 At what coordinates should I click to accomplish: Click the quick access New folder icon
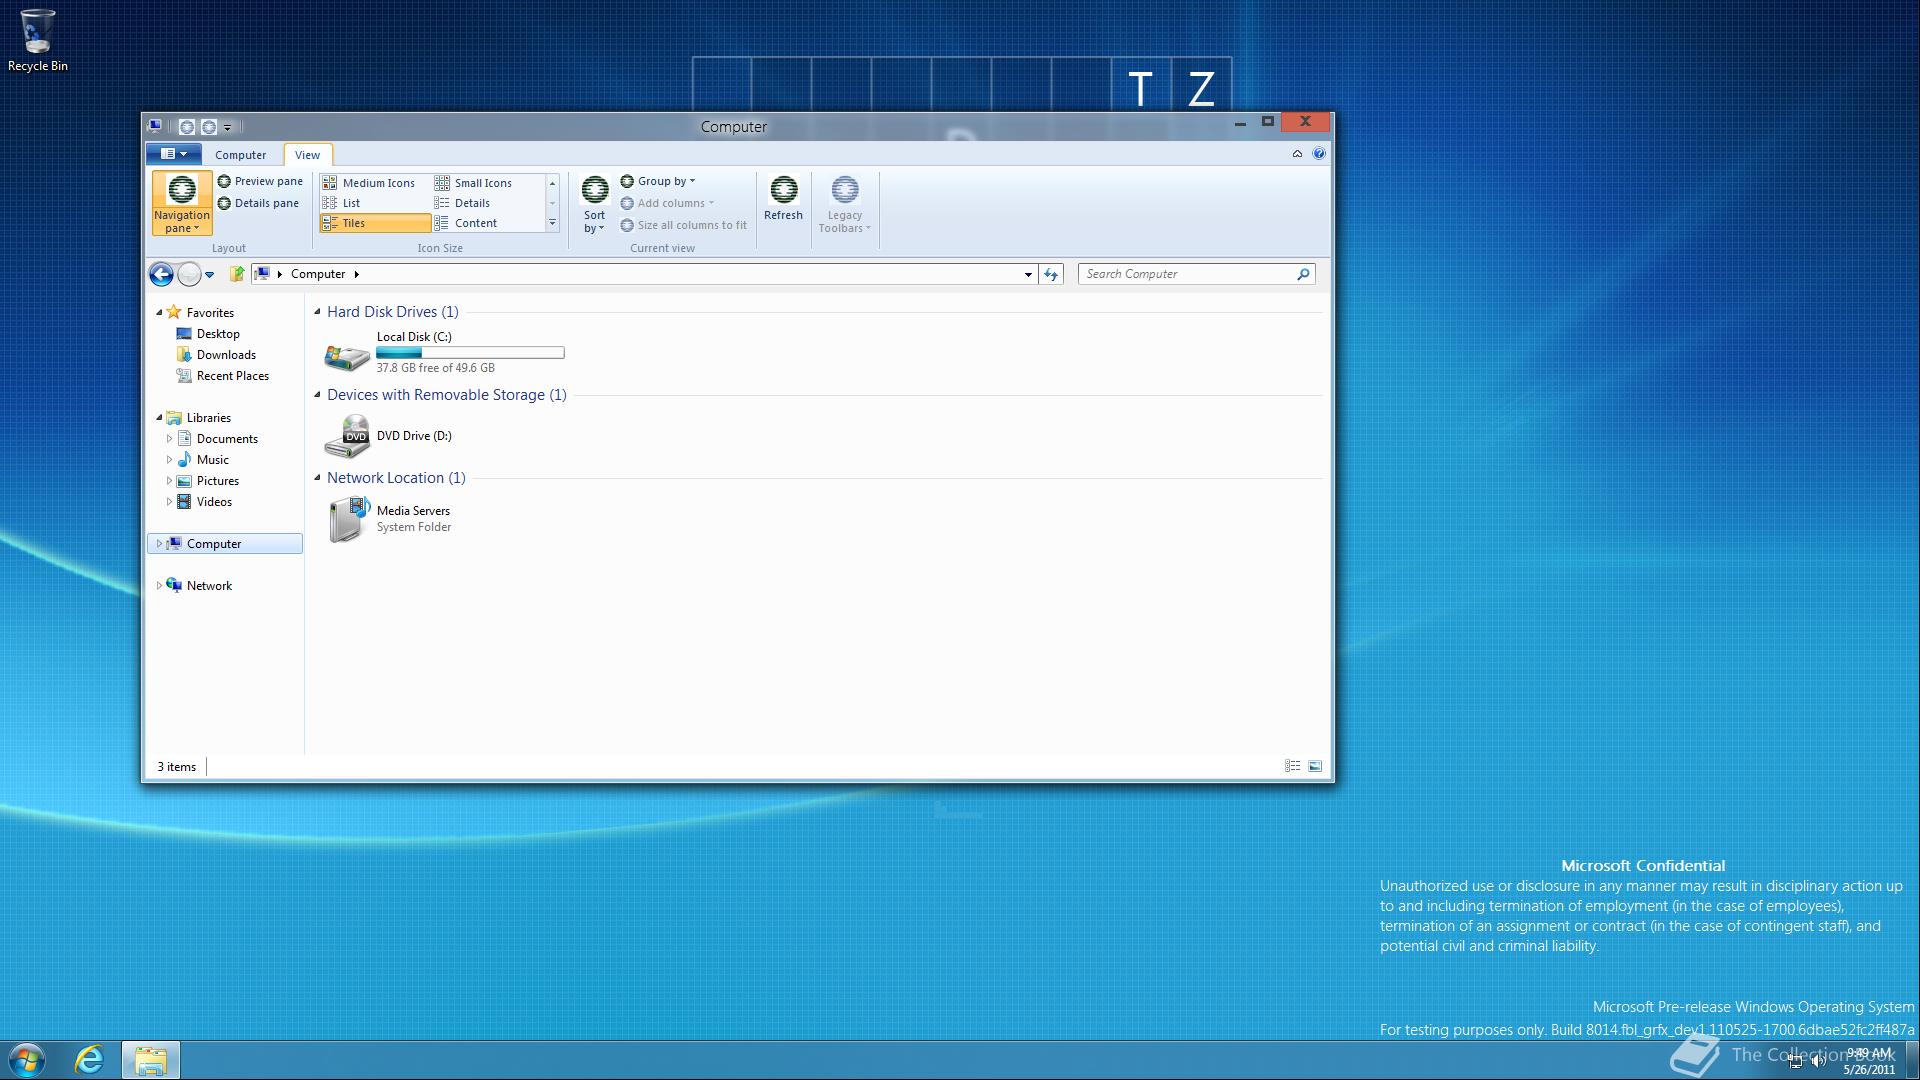pos(209,127)
